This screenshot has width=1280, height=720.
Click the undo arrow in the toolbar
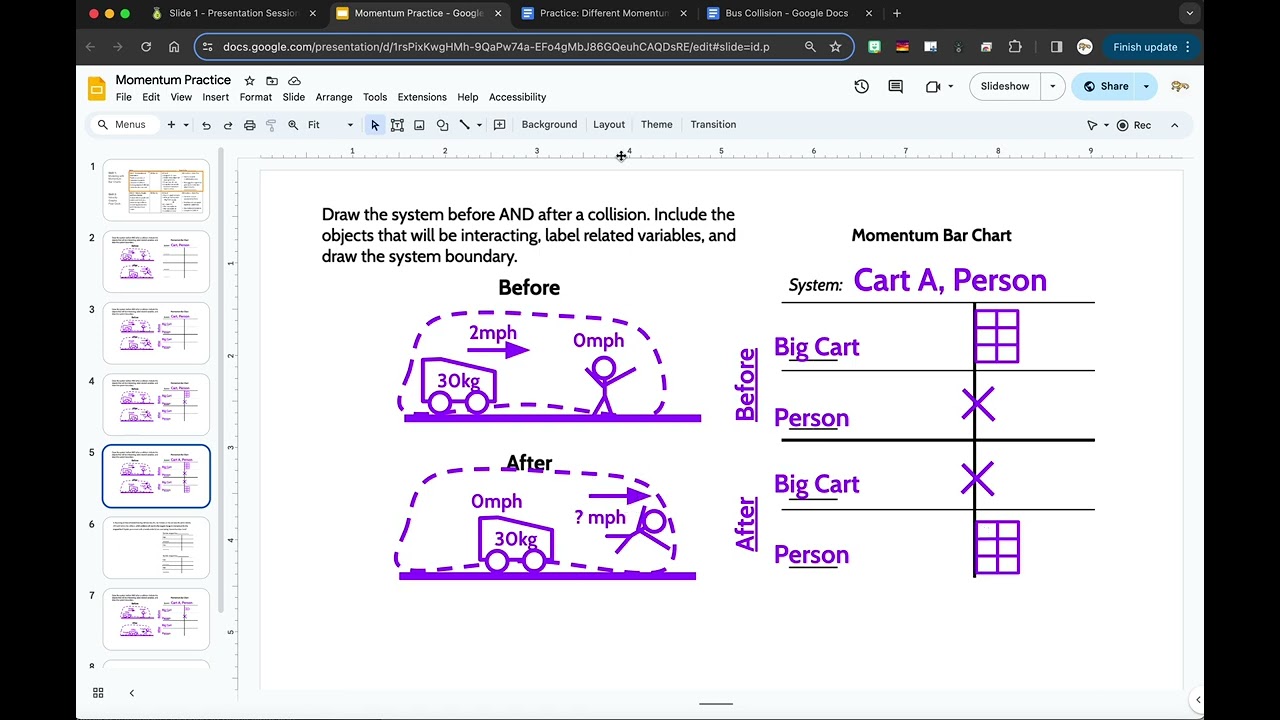pyautogui.click(x=206, y=125)
